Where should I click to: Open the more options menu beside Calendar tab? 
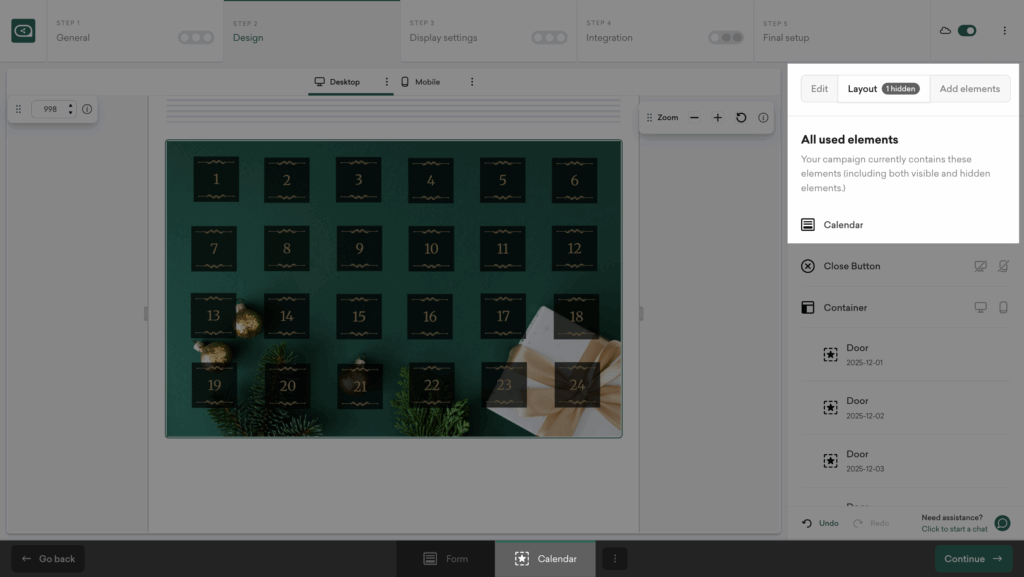(615, 559)
